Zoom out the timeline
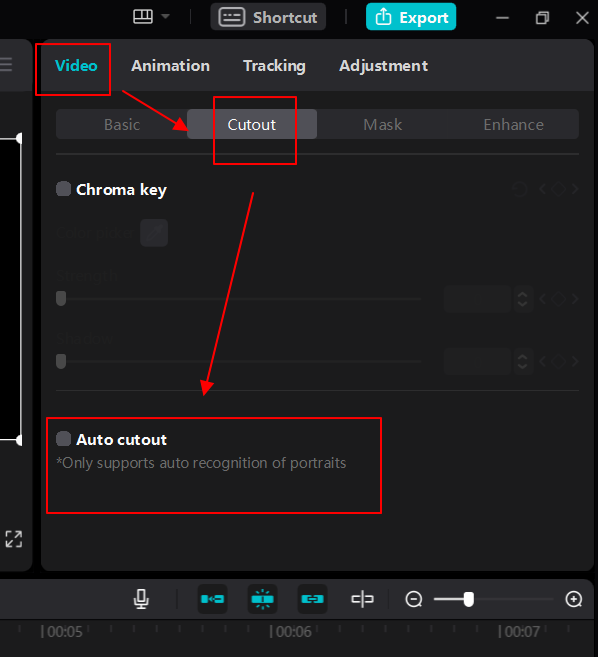The height and width of the screenshot is (657, 598). [414, 599]
